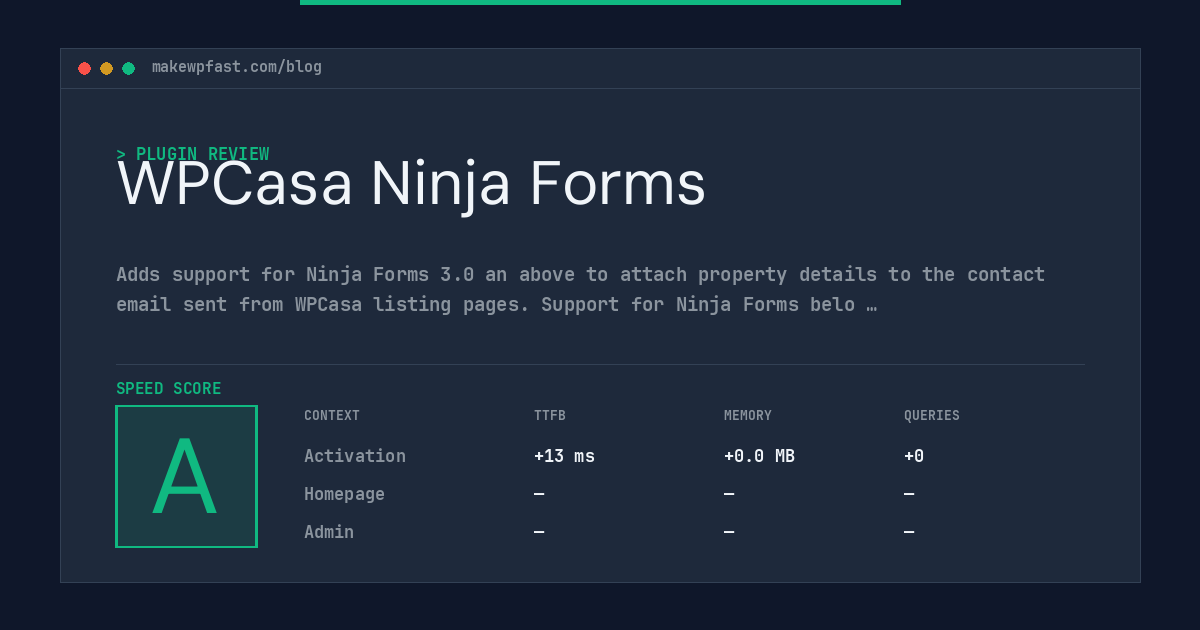Click the grade A score box

point(186,476)
